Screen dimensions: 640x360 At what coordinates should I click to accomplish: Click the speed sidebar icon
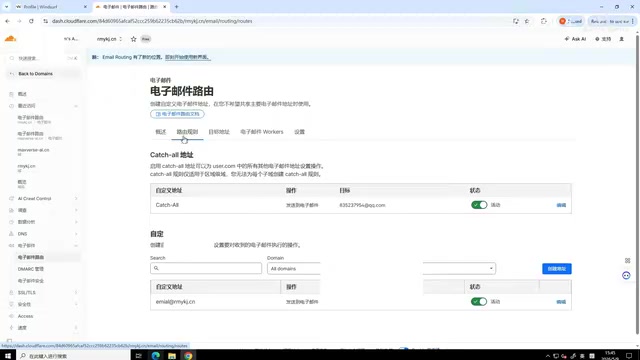[x=11, y=328]
